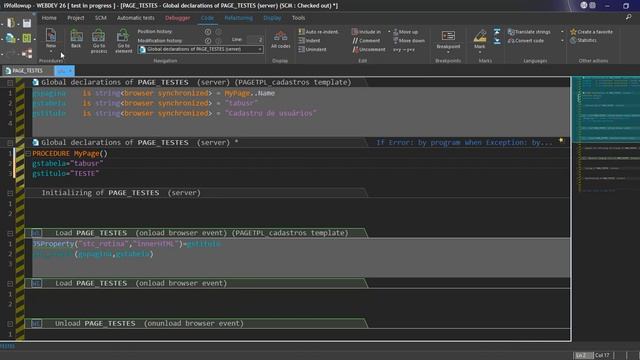
Task: Click the 'If Error: by program' error handling link
Action: pos(464,142)
